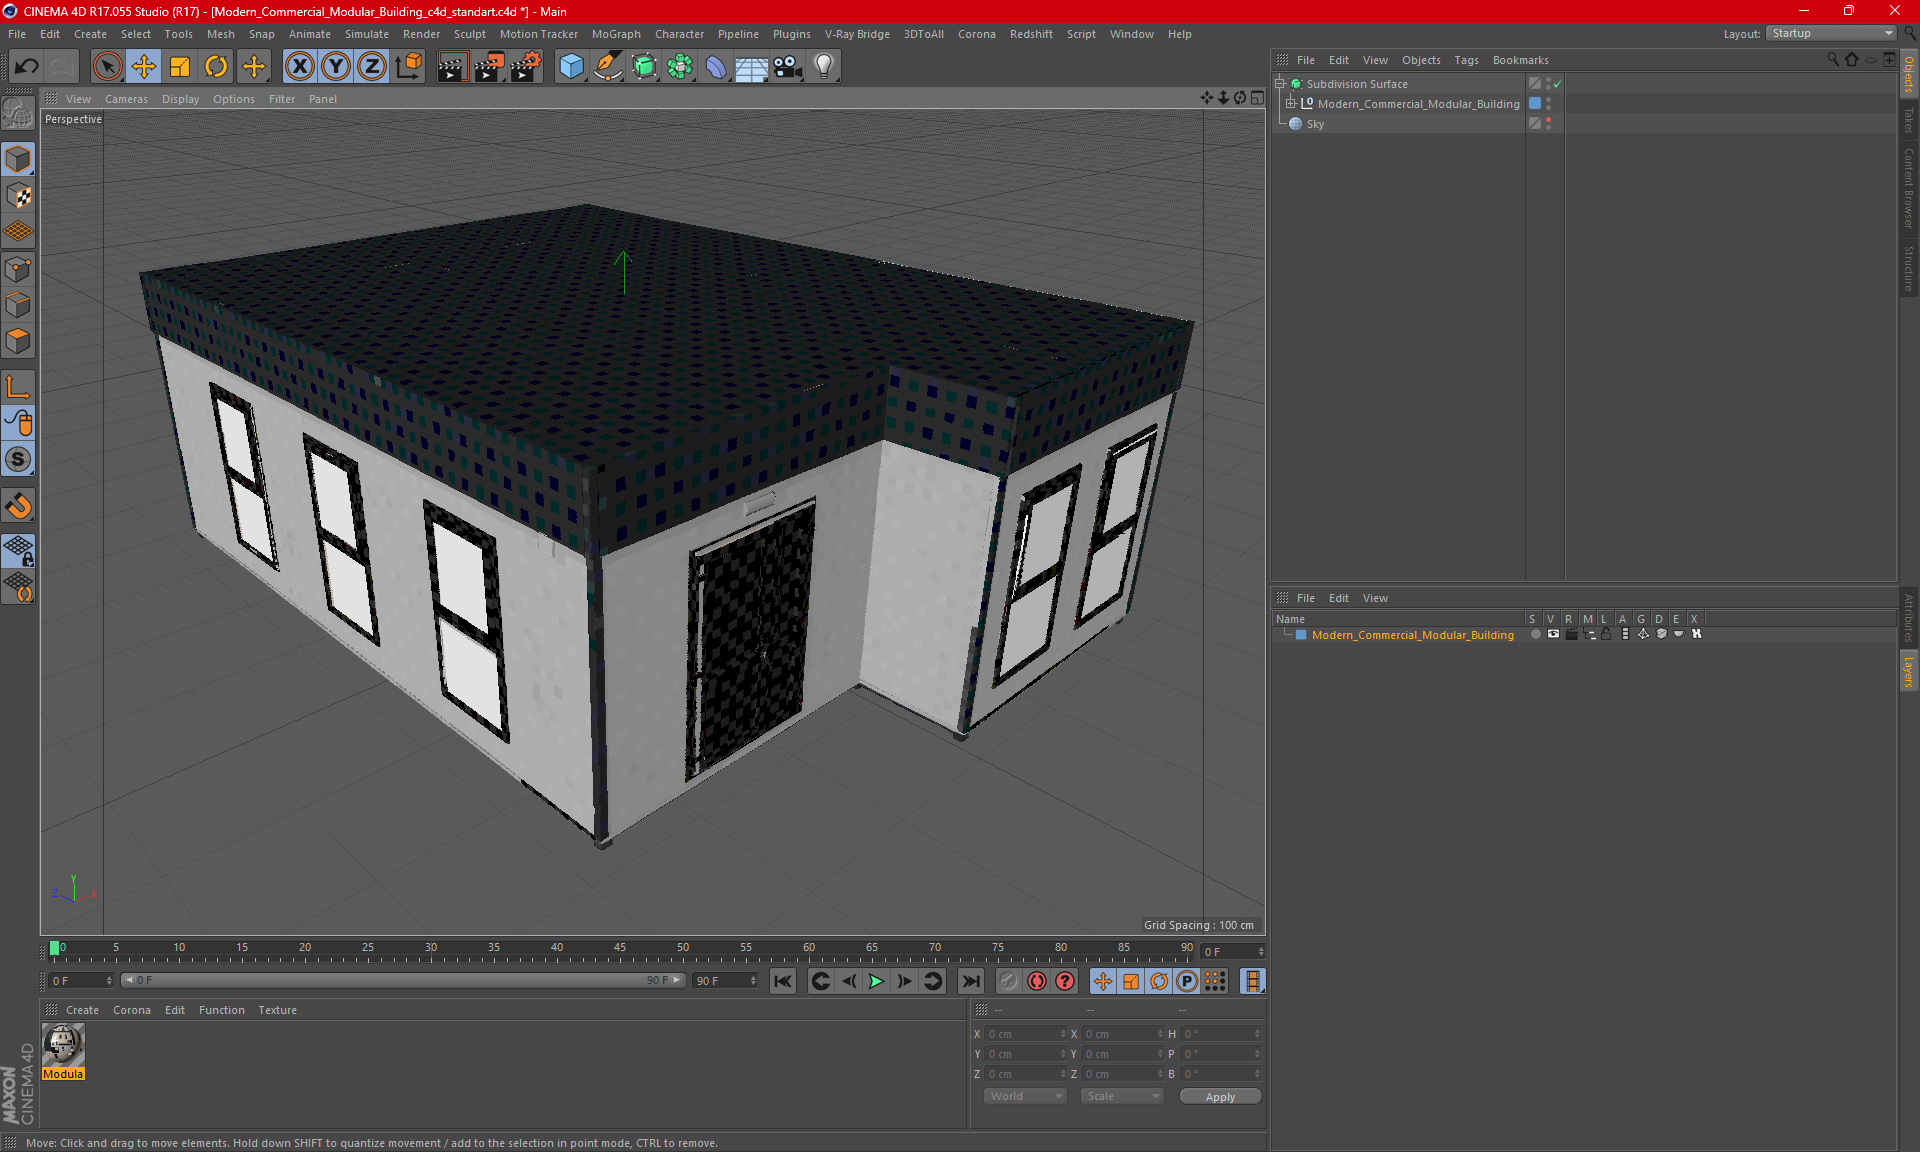Select Polygons mode icon

coord(18,341)
